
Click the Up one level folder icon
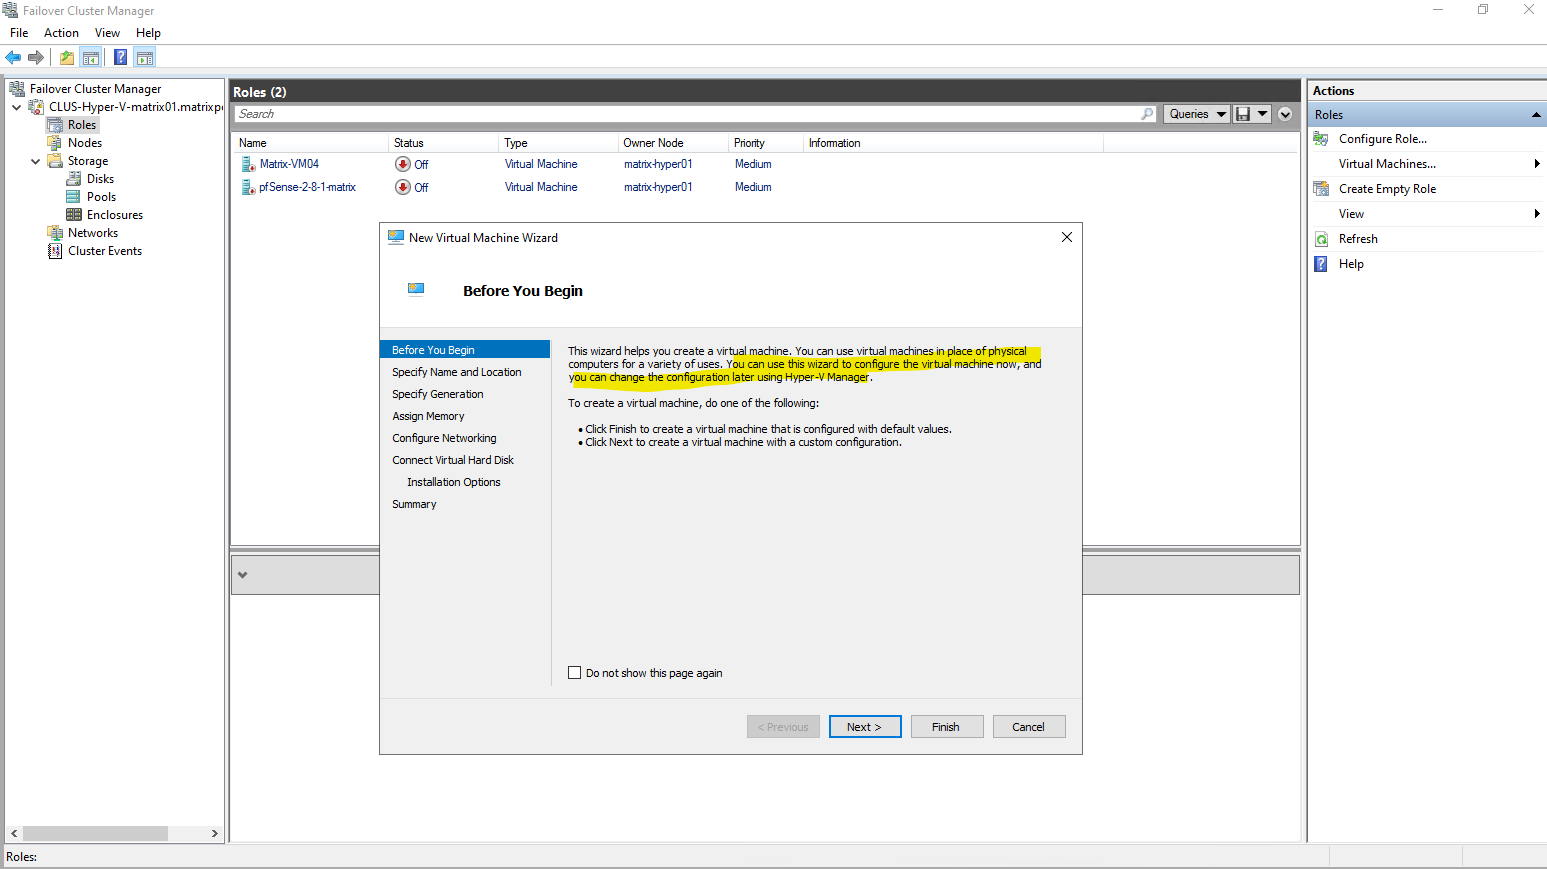click(x=67, y=57)
